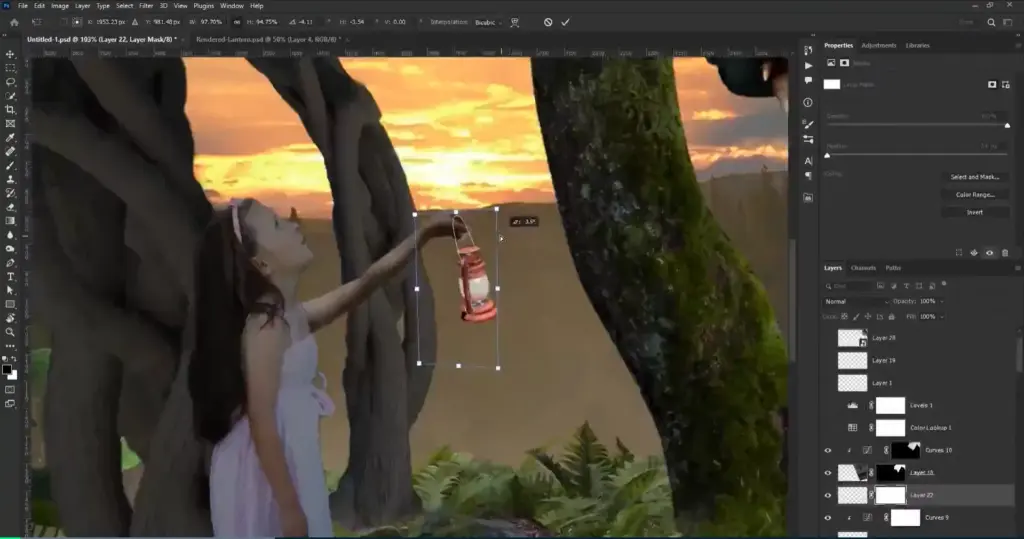Select the Dodge tool
Image resolution: width=1024 pixels, height=539 pixels.
pos(10,249)
